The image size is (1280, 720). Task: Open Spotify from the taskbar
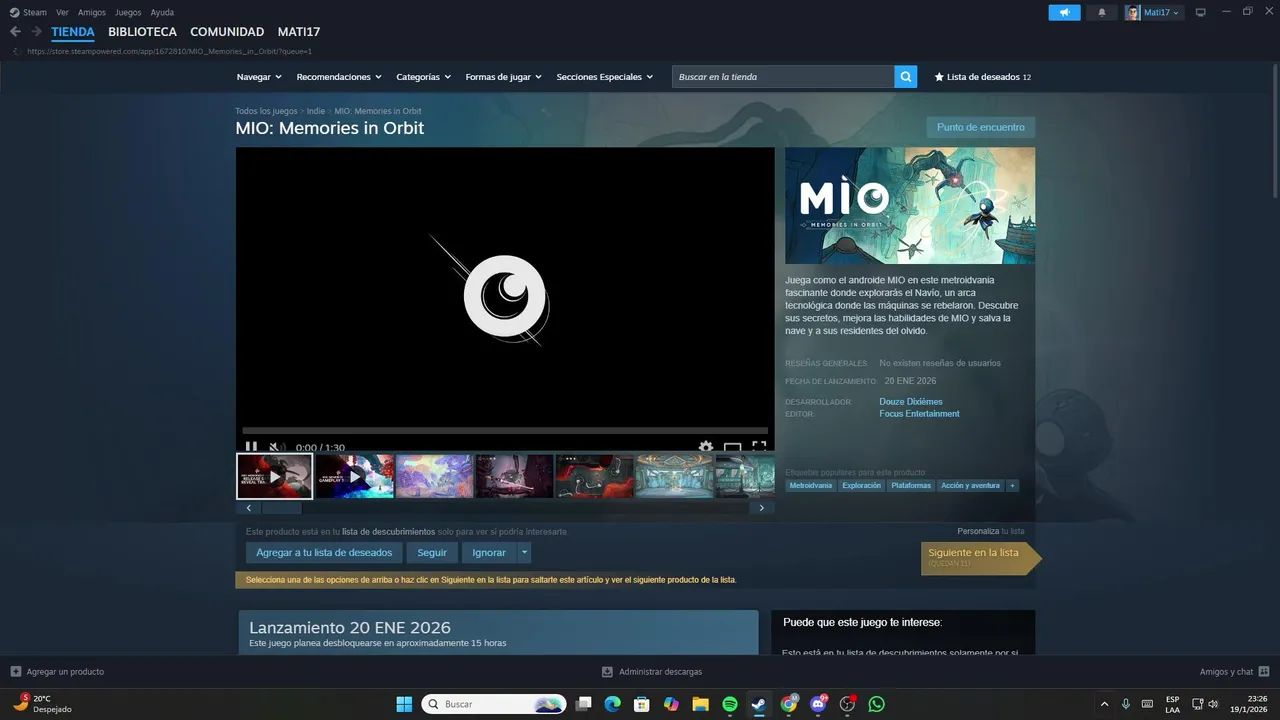(x=729, y=704)
